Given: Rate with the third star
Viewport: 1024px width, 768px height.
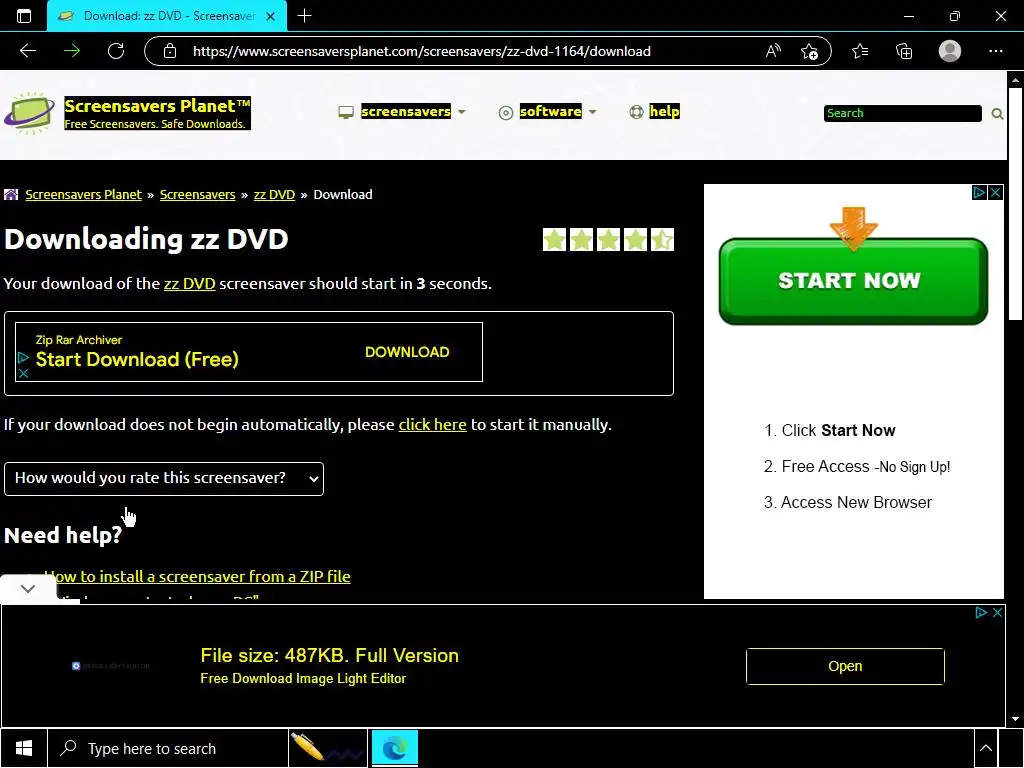Looking at the screenshot, I should click(608, 240).
